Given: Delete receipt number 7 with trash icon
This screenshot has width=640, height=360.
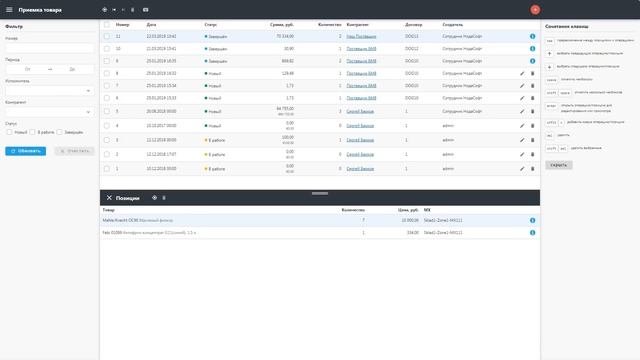Looking at the screenshot, I should click(x=532, y=86).
